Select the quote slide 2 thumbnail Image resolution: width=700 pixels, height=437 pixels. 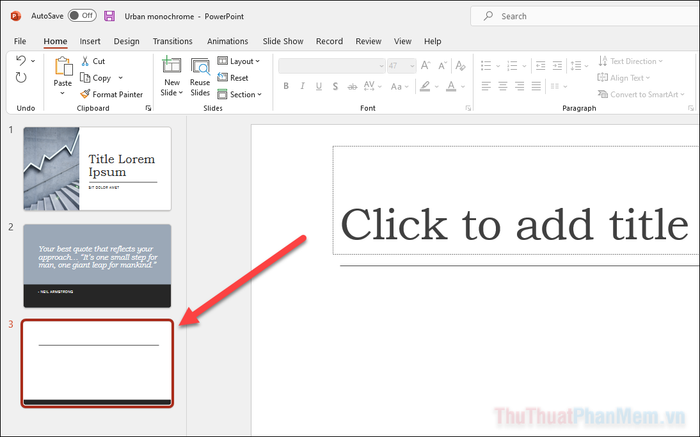click(97, 265)
